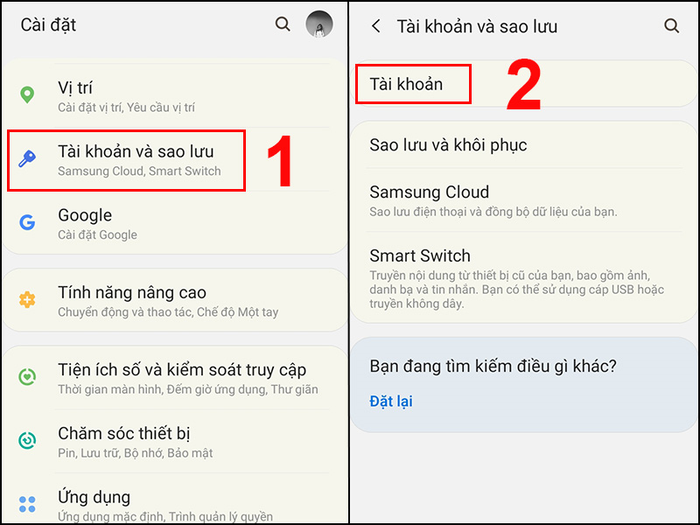Tap the Digital Wellbeing green circle icon
Screen dimensions: 700x525
coord(27,377)
